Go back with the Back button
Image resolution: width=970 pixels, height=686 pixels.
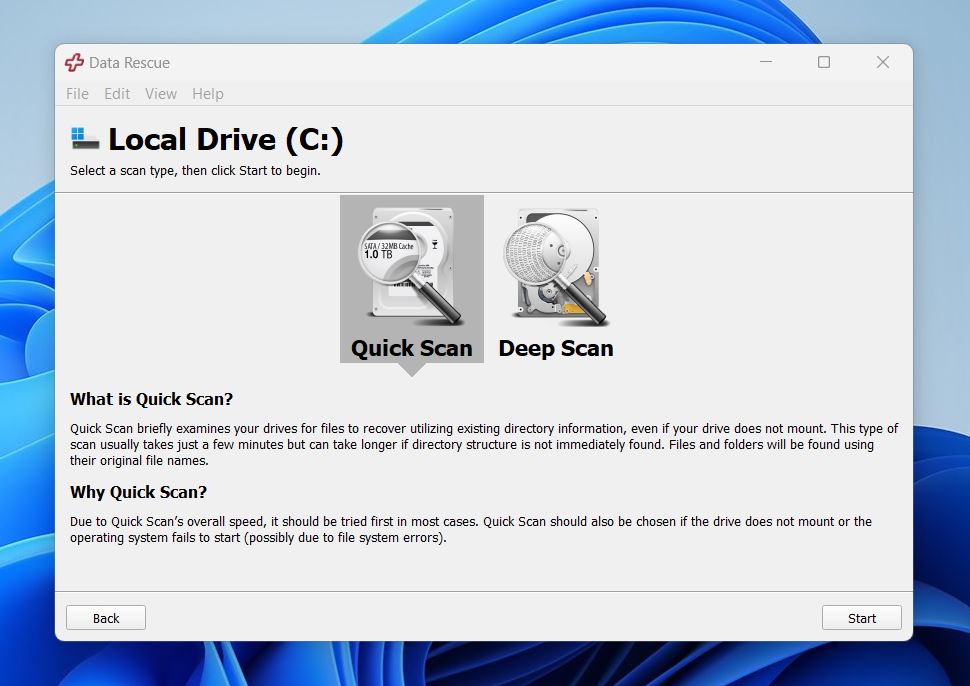(106, 618)
